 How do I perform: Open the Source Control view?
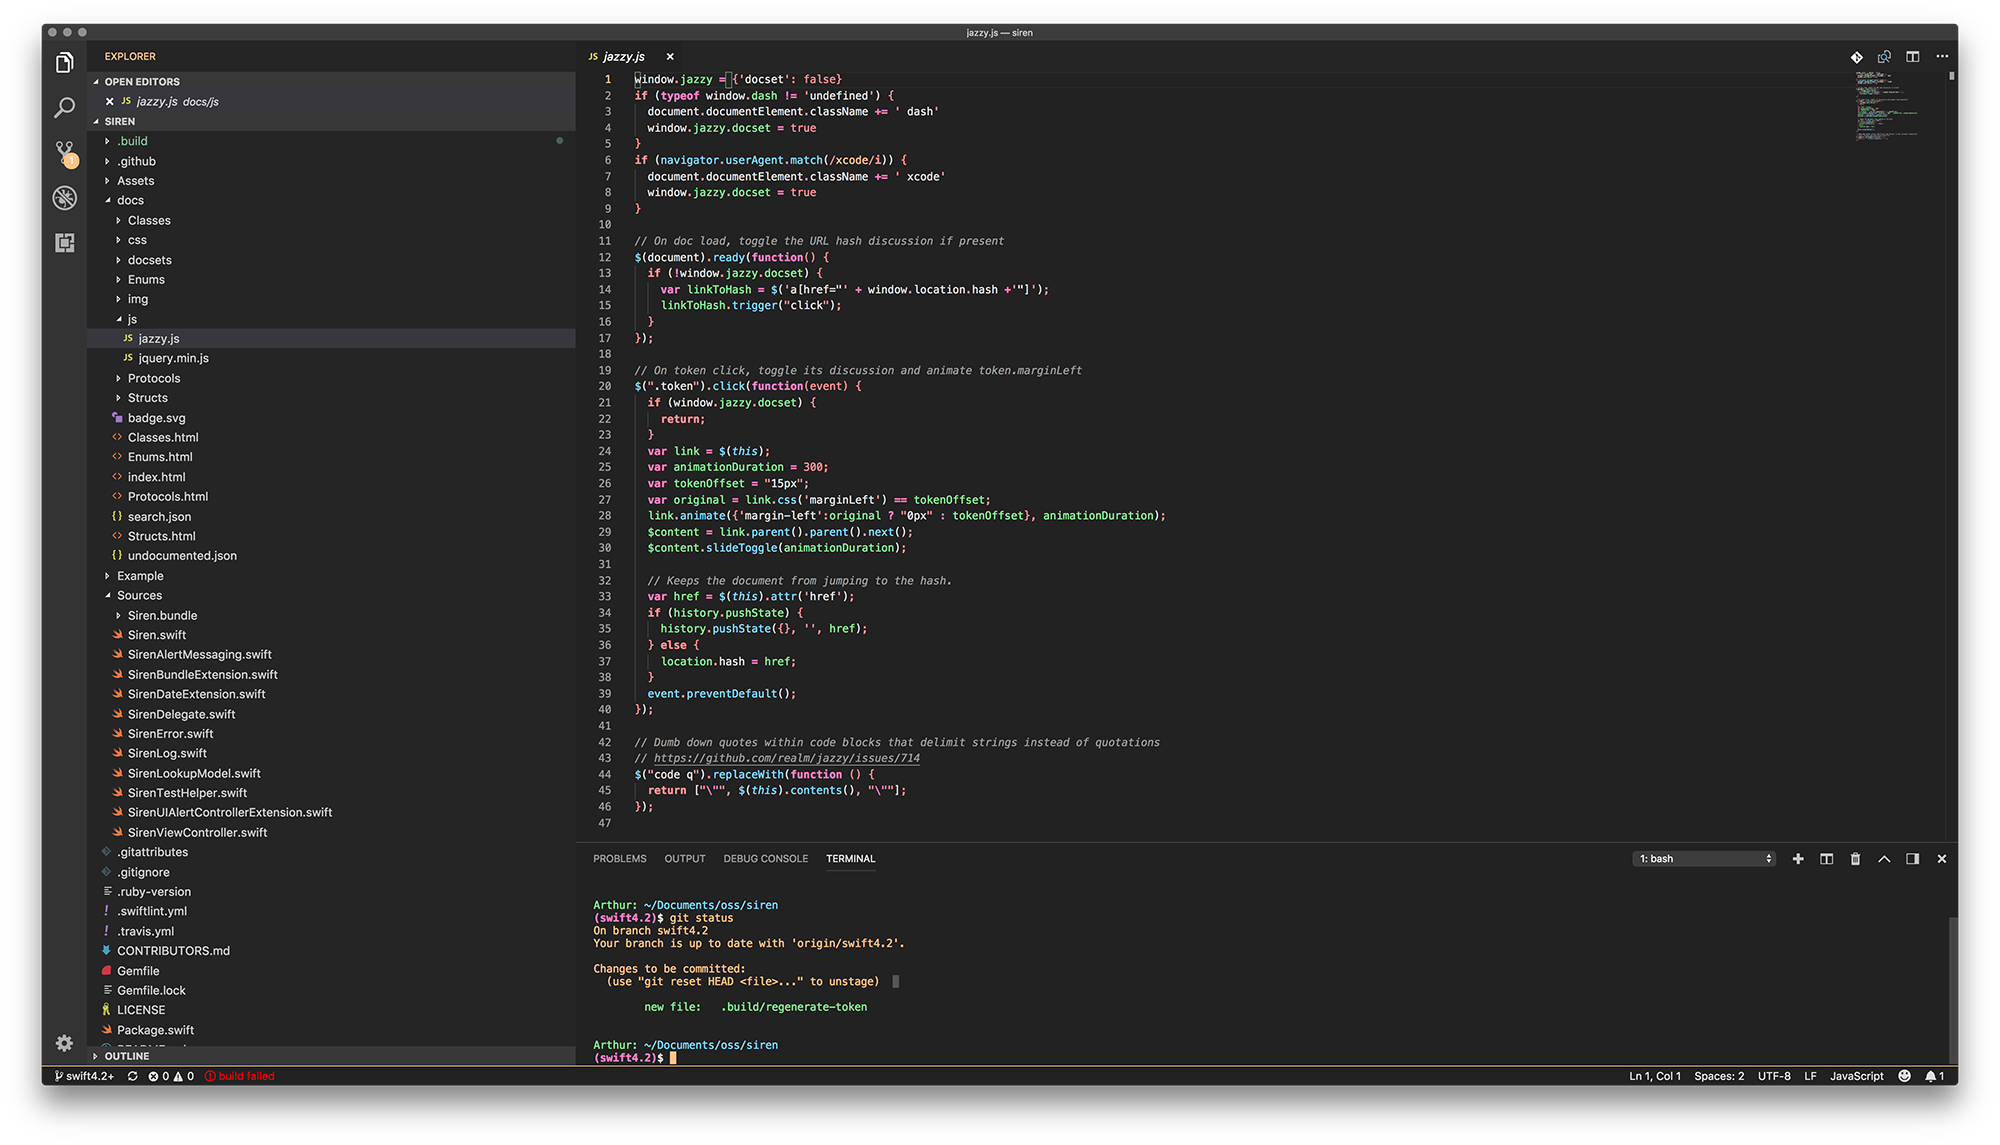click(65, 152)
